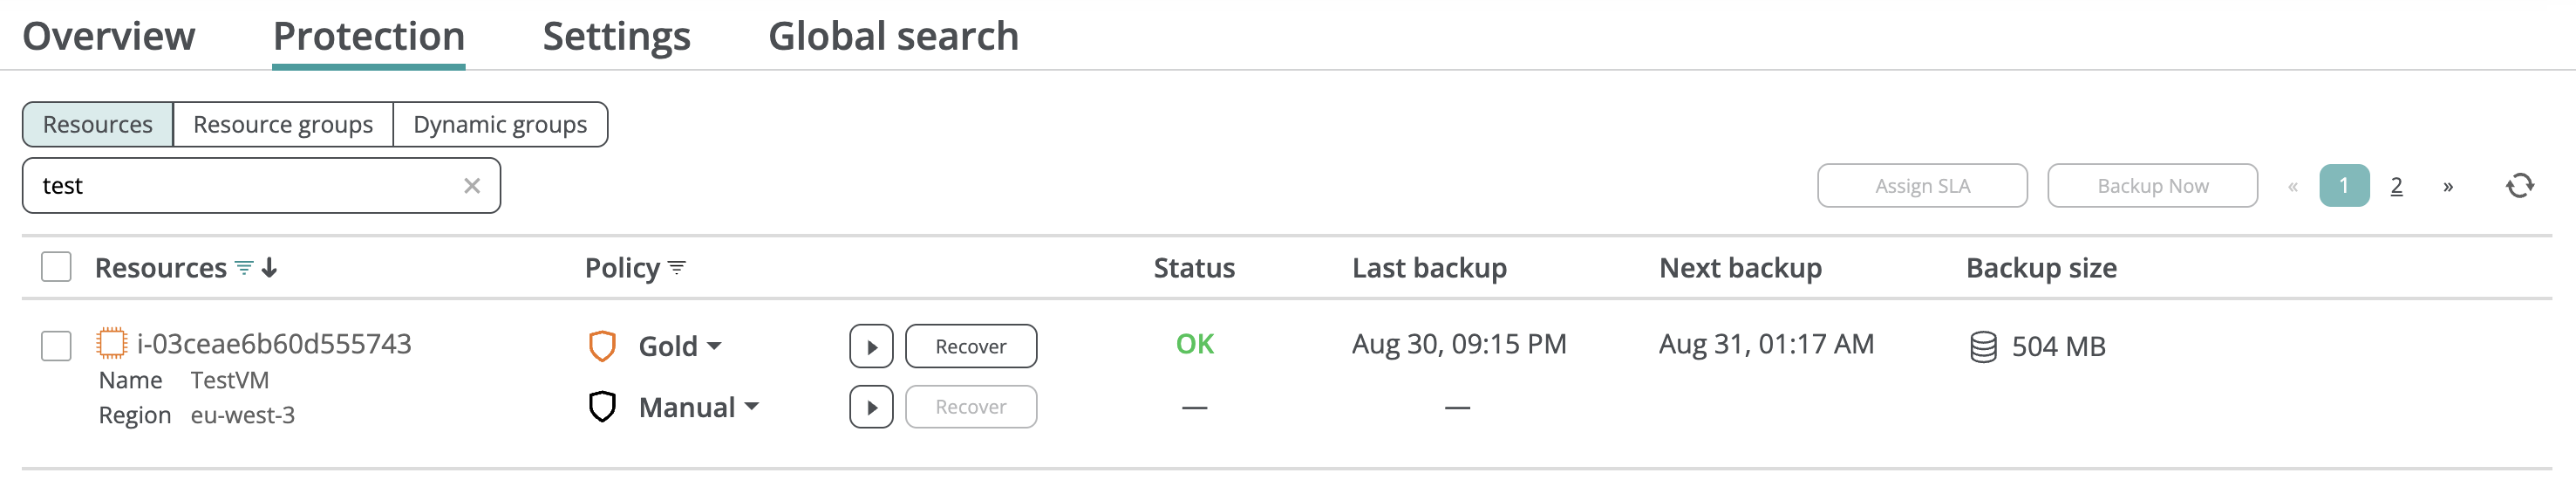Image resolution: width=2576 pixels, height=480 pixels.
Task: Click Recover for the Gold policy
Action: click(x=970, y=347)
